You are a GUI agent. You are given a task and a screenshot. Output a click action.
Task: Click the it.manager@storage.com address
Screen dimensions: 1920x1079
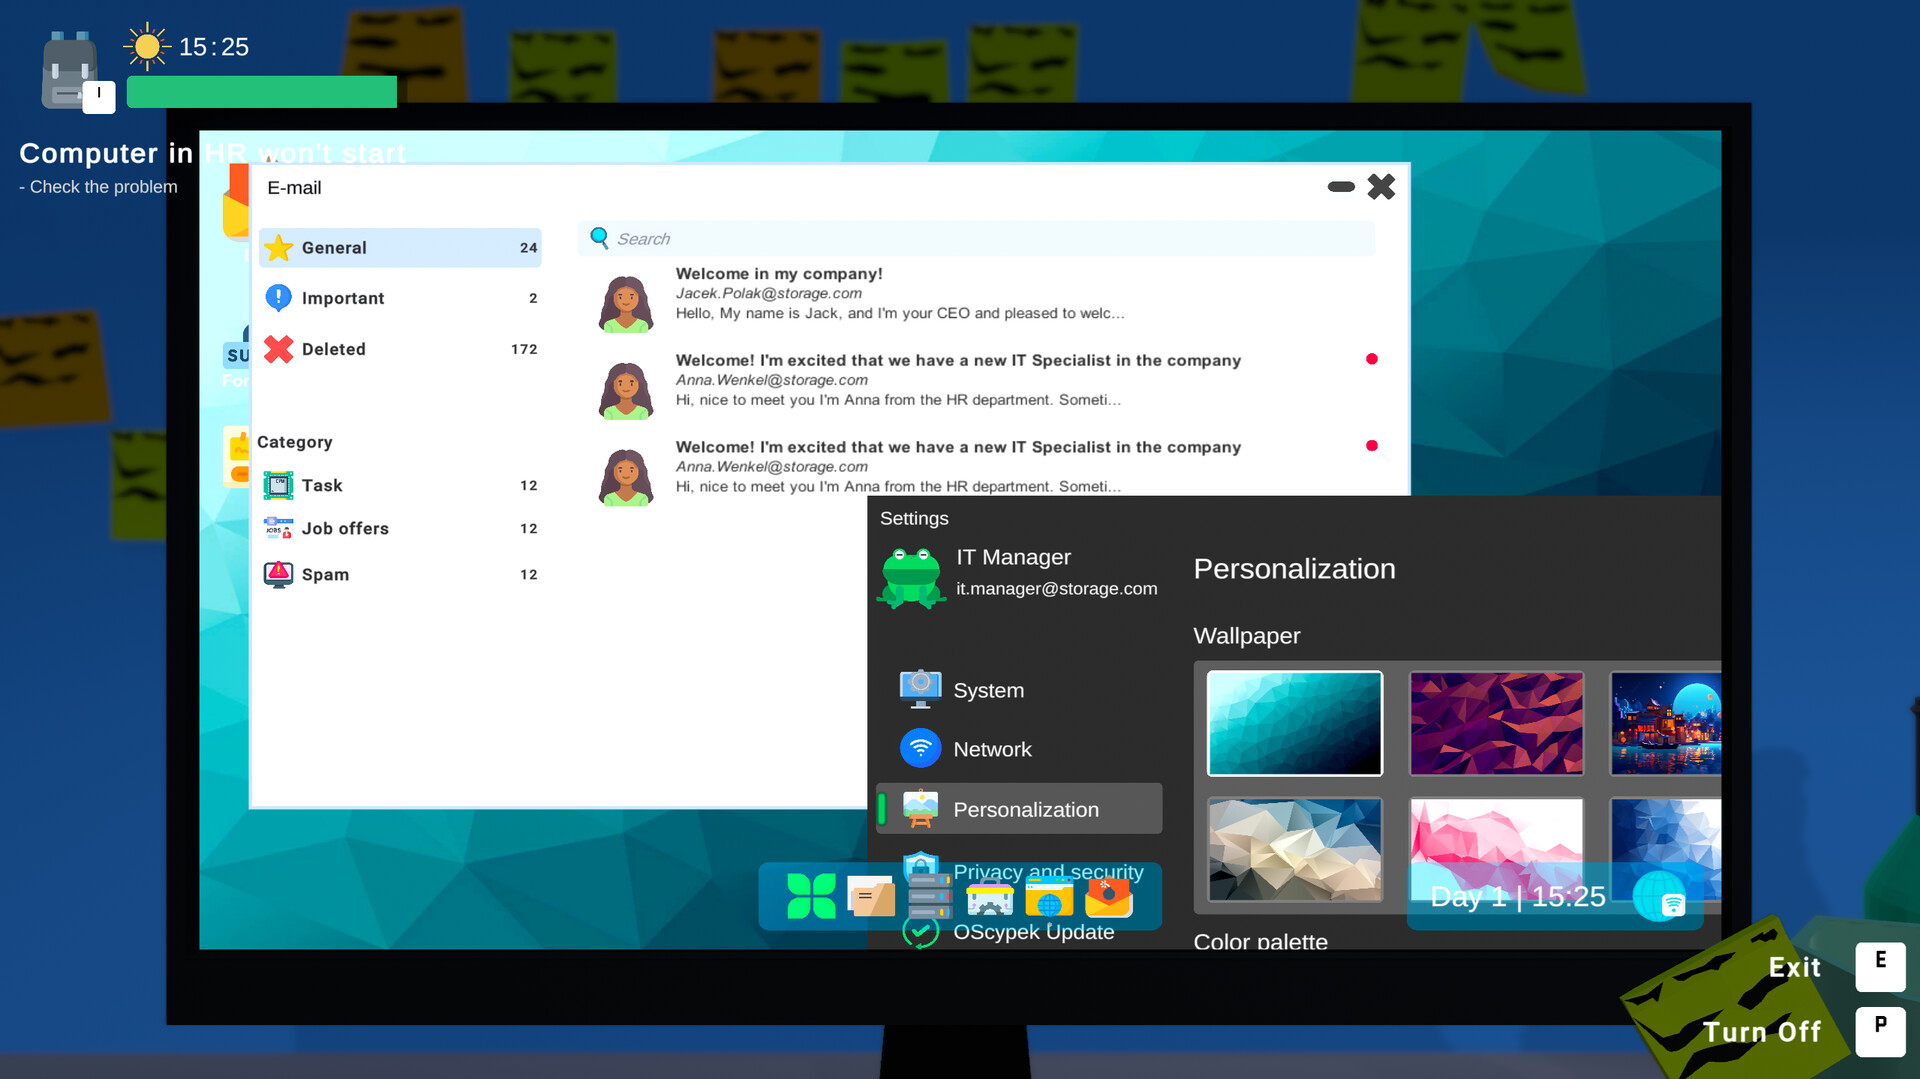pos(1056,588)
